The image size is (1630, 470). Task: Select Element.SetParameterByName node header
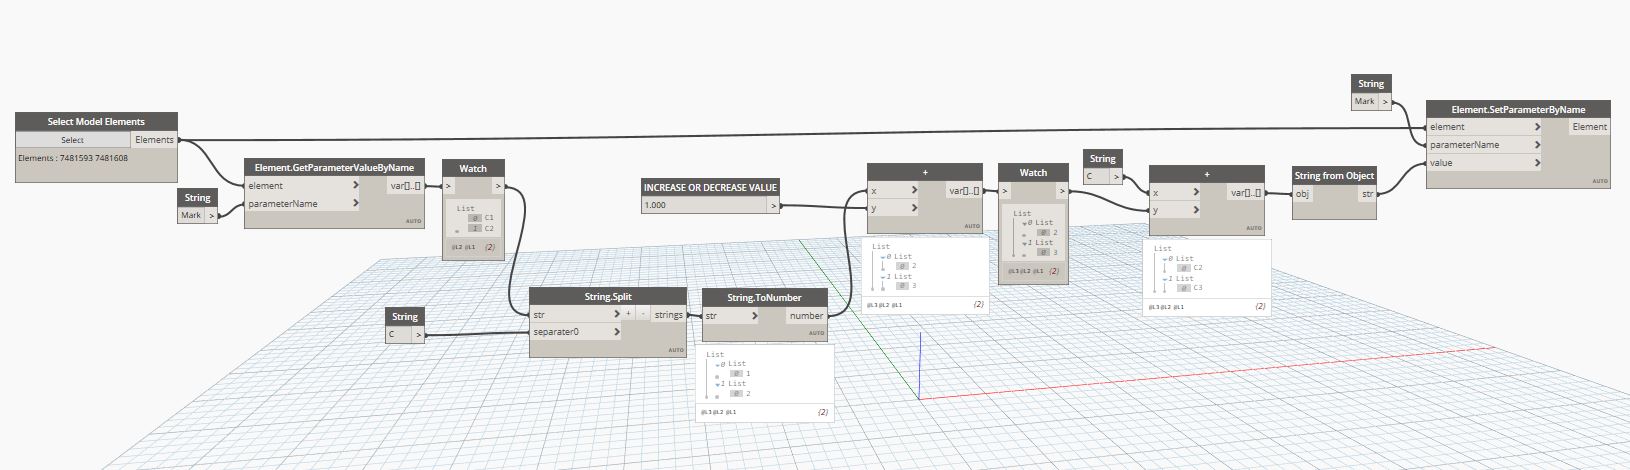tap(1518, 109)
